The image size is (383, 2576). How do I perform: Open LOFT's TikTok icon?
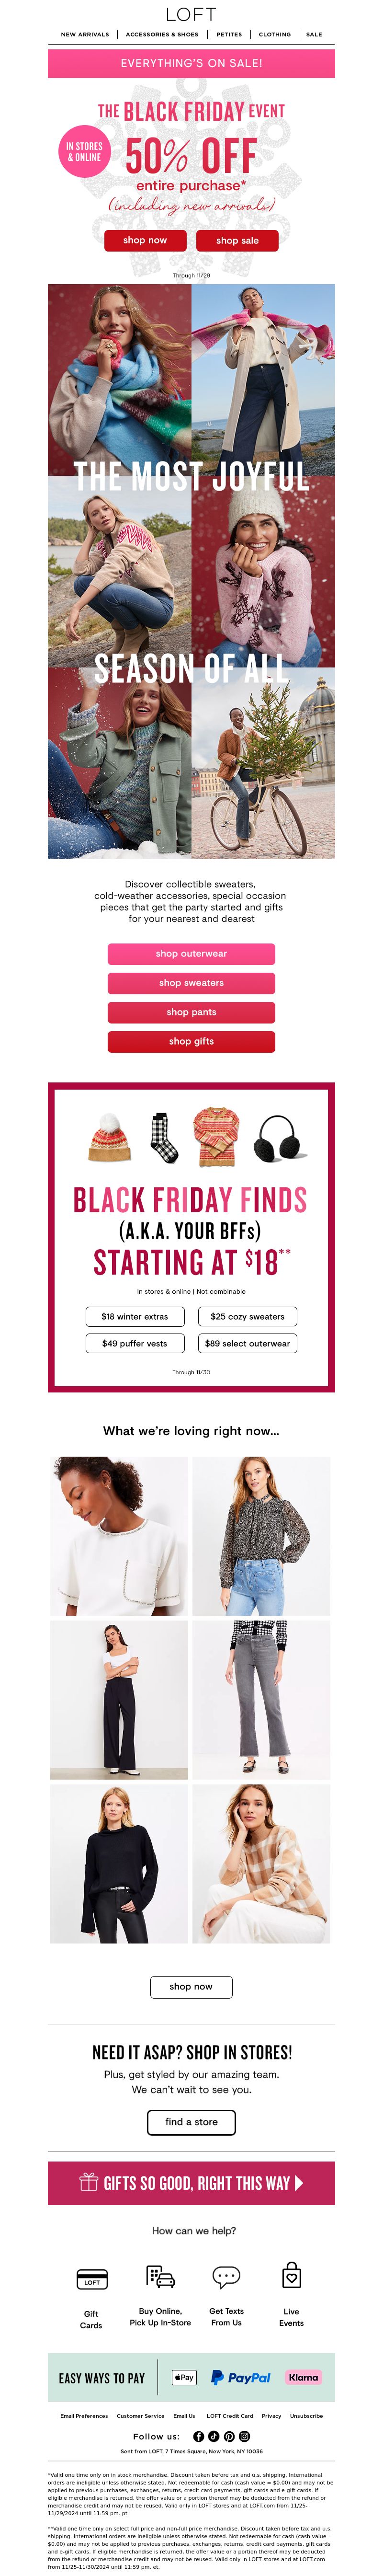(214, 2436)
